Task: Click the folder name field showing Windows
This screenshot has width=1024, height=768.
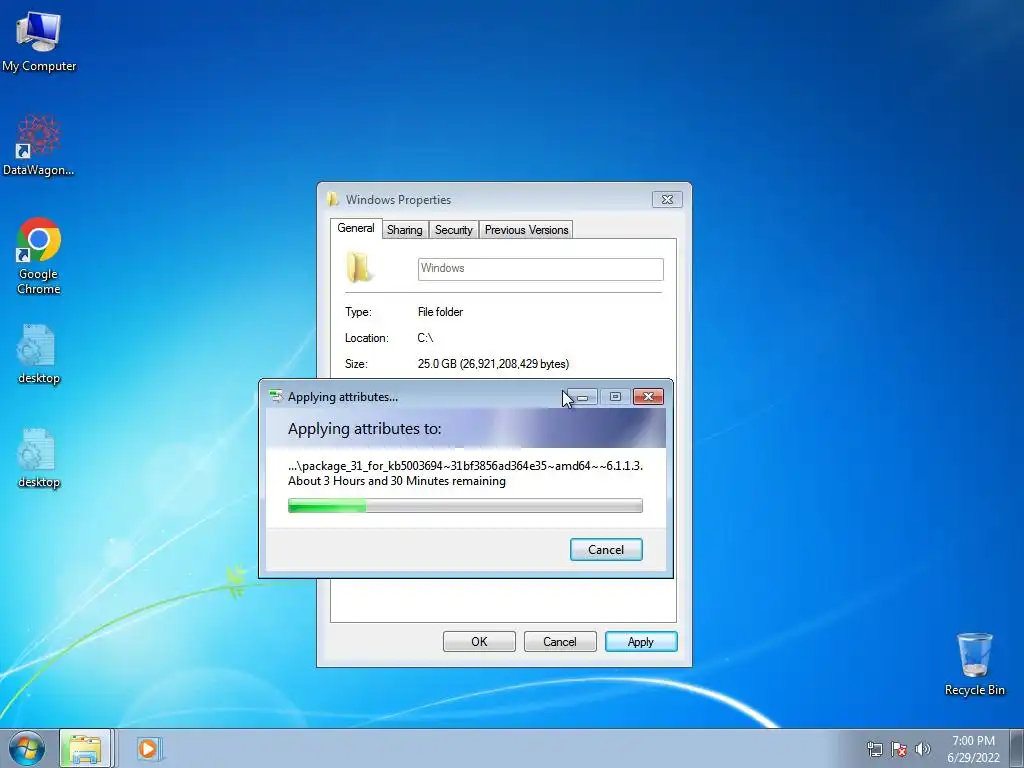Action: point(540,269)
